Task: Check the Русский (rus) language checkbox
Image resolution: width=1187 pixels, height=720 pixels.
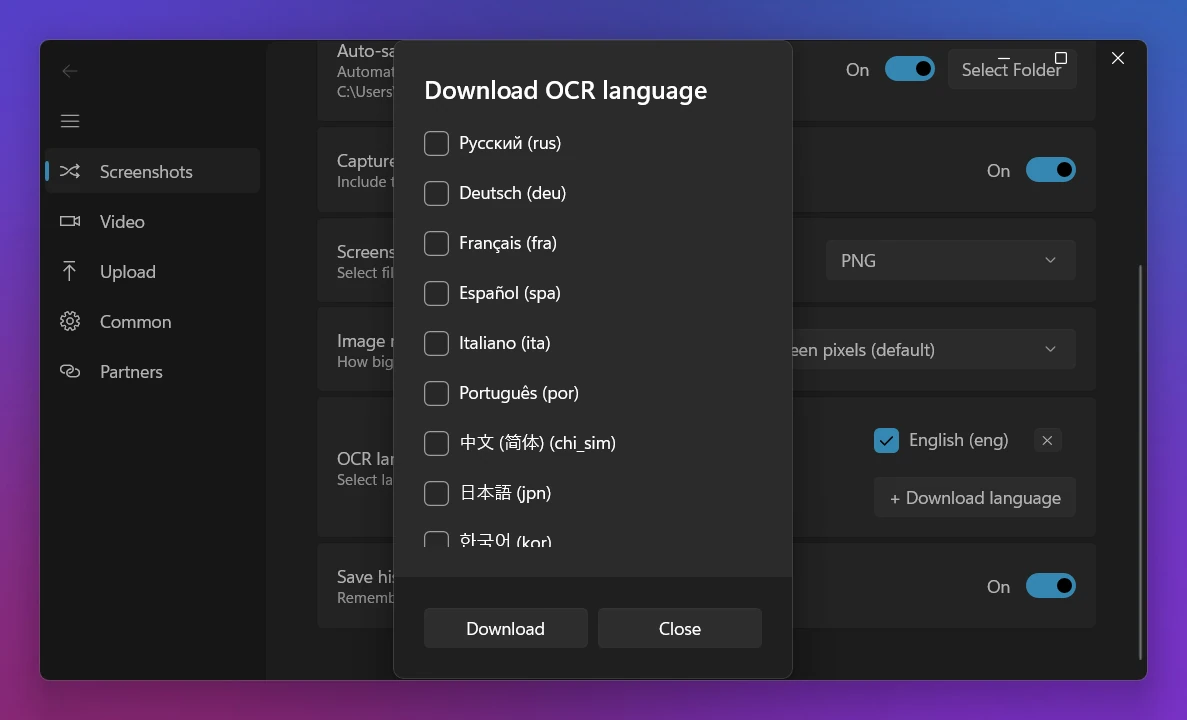Action: (x=436, y=143)
